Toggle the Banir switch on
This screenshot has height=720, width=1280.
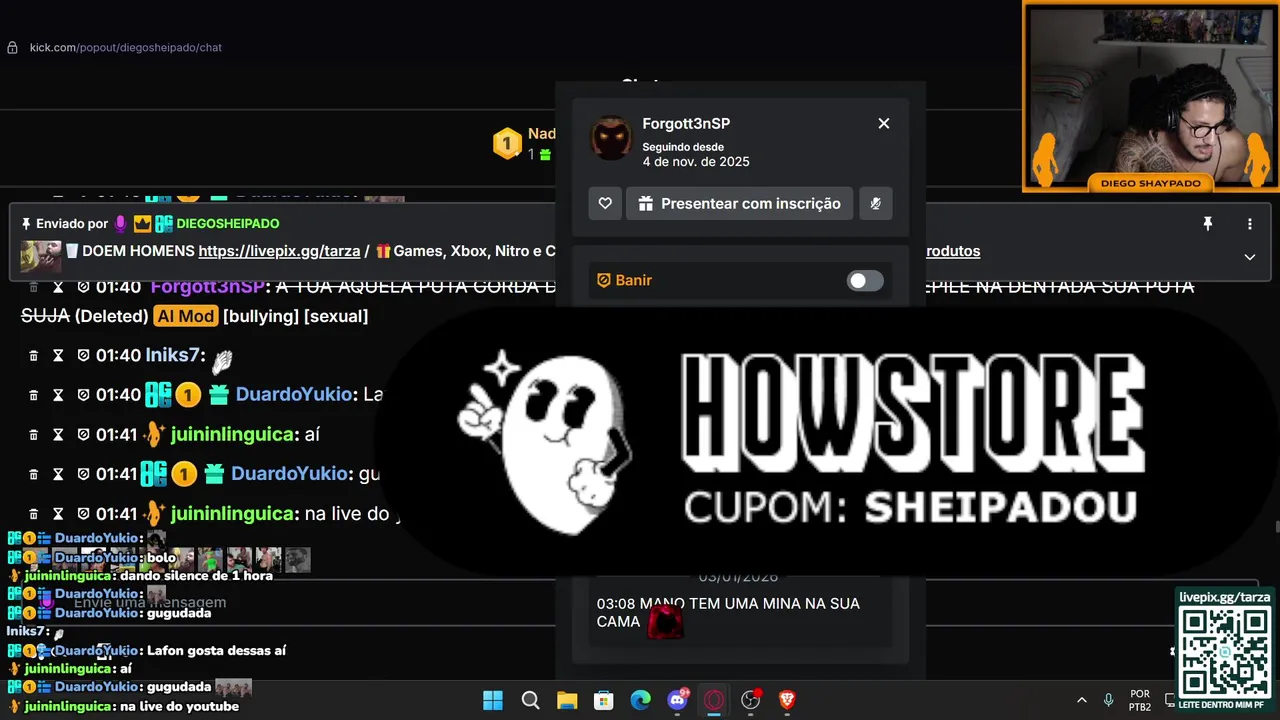[x=865, y=281]
